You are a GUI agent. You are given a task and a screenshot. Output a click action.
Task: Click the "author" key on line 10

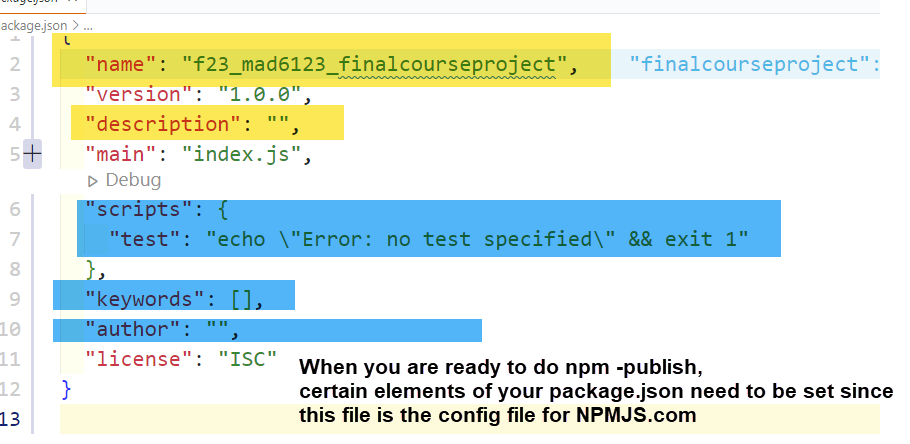pos(127,329)
